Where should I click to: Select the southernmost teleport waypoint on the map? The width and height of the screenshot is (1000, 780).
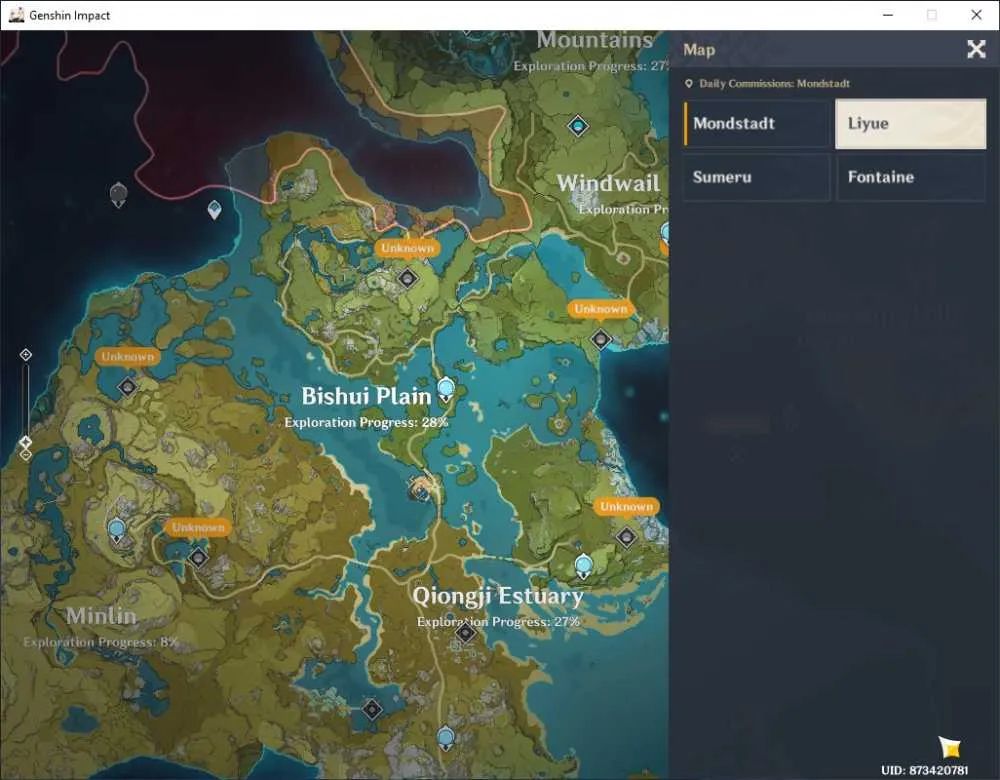coord(446,739)
